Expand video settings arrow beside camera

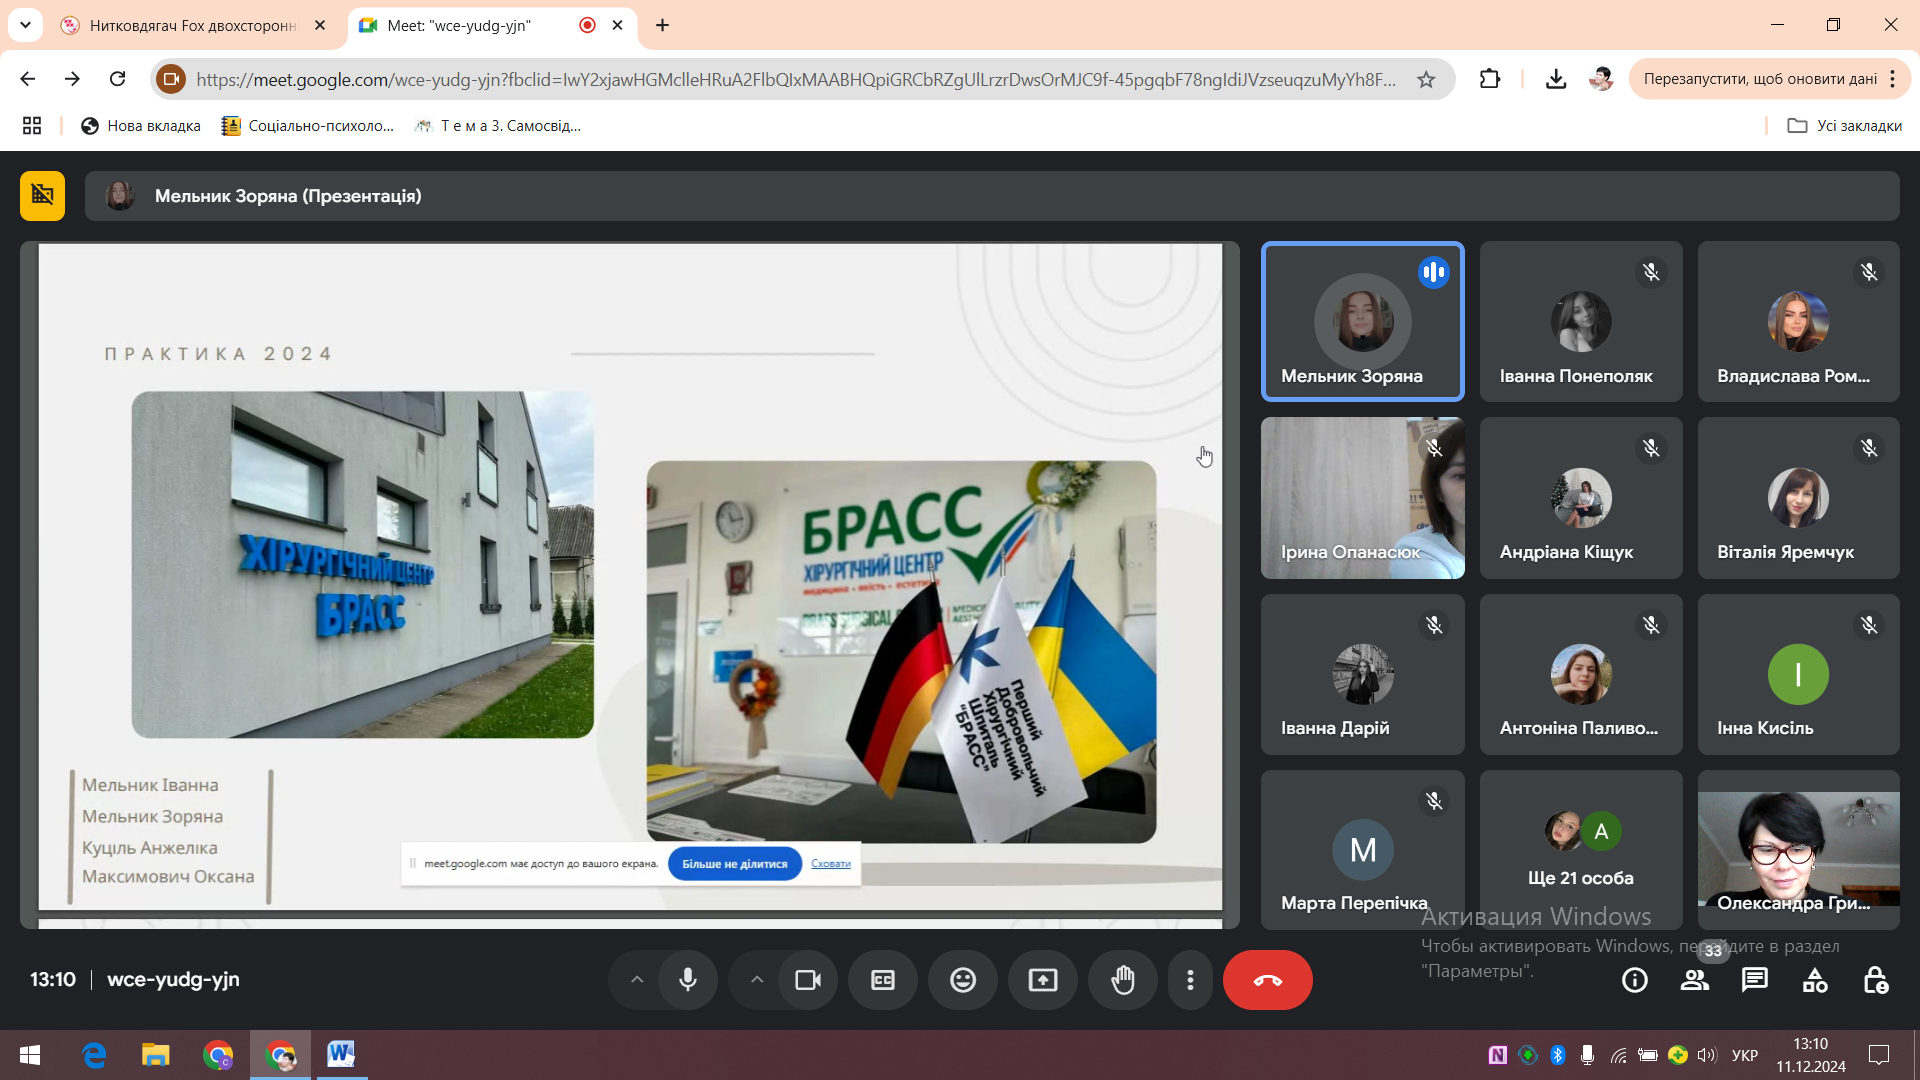(757, 980)
